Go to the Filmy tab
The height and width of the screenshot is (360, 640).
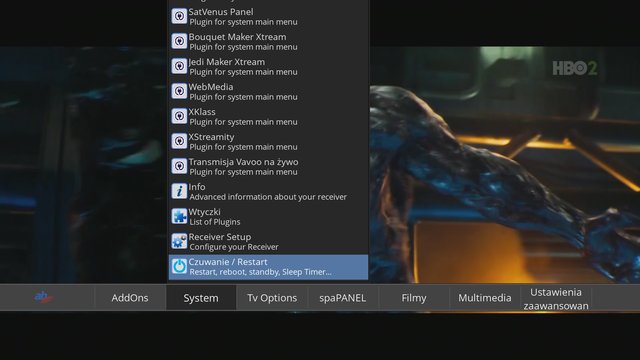pos(413,298)
